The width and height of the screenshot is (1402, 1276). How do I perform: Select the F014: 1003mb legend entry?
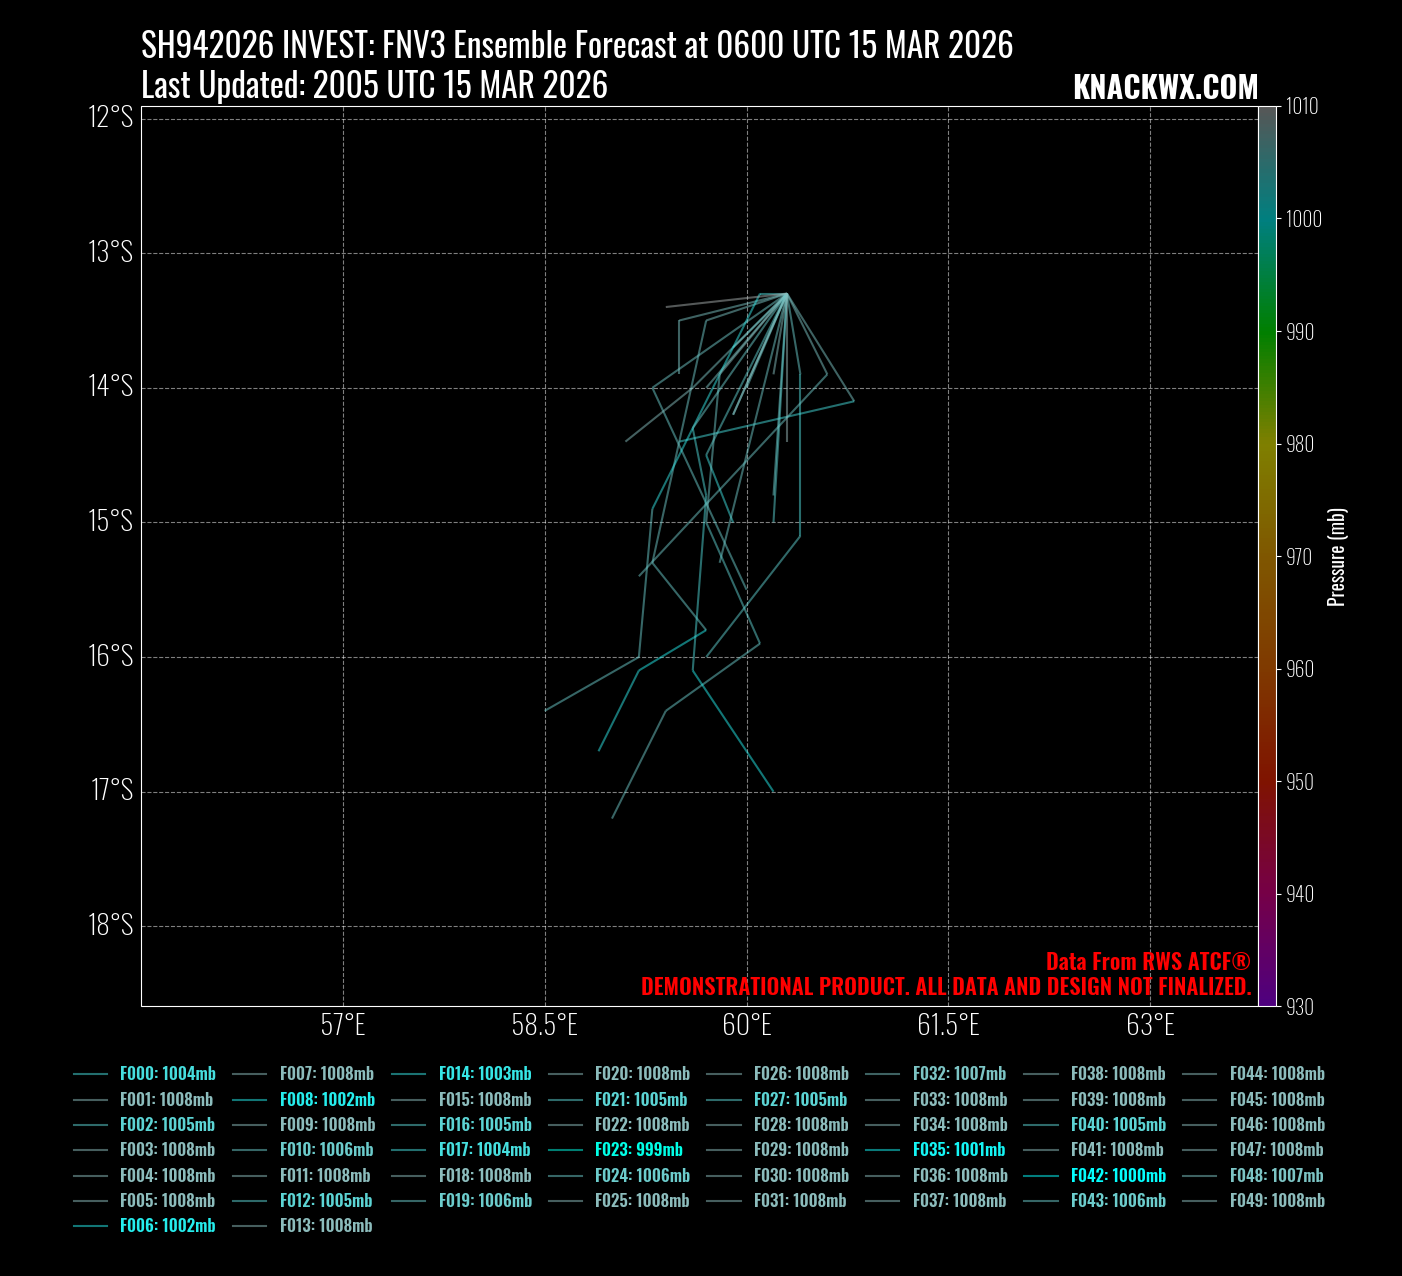coord(485,1074)
